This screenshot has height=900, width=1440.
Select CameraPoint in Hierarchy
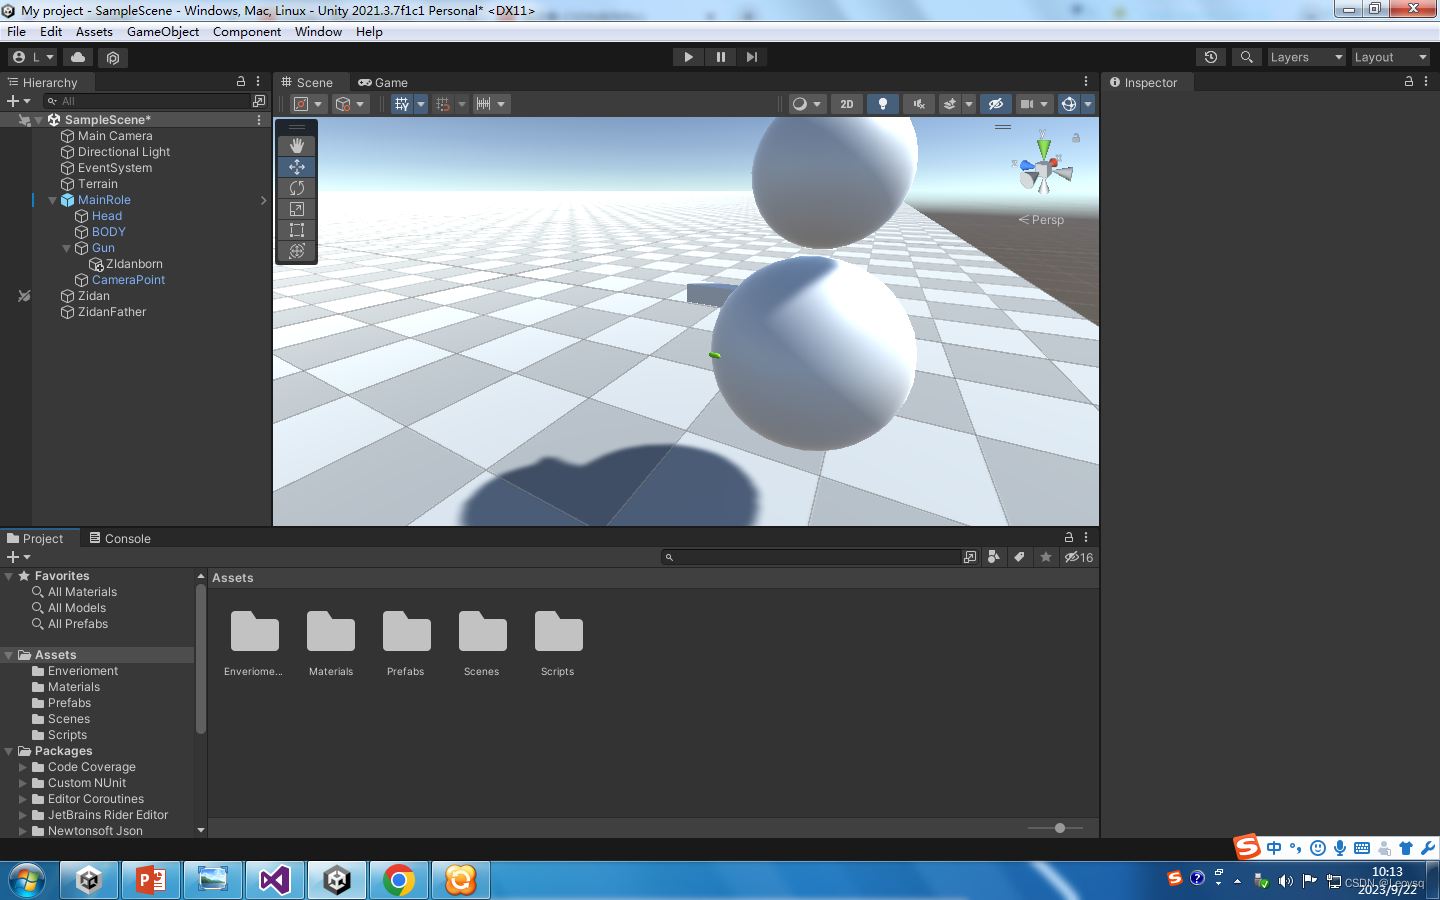pyautogui.click(x=128, y=280)
